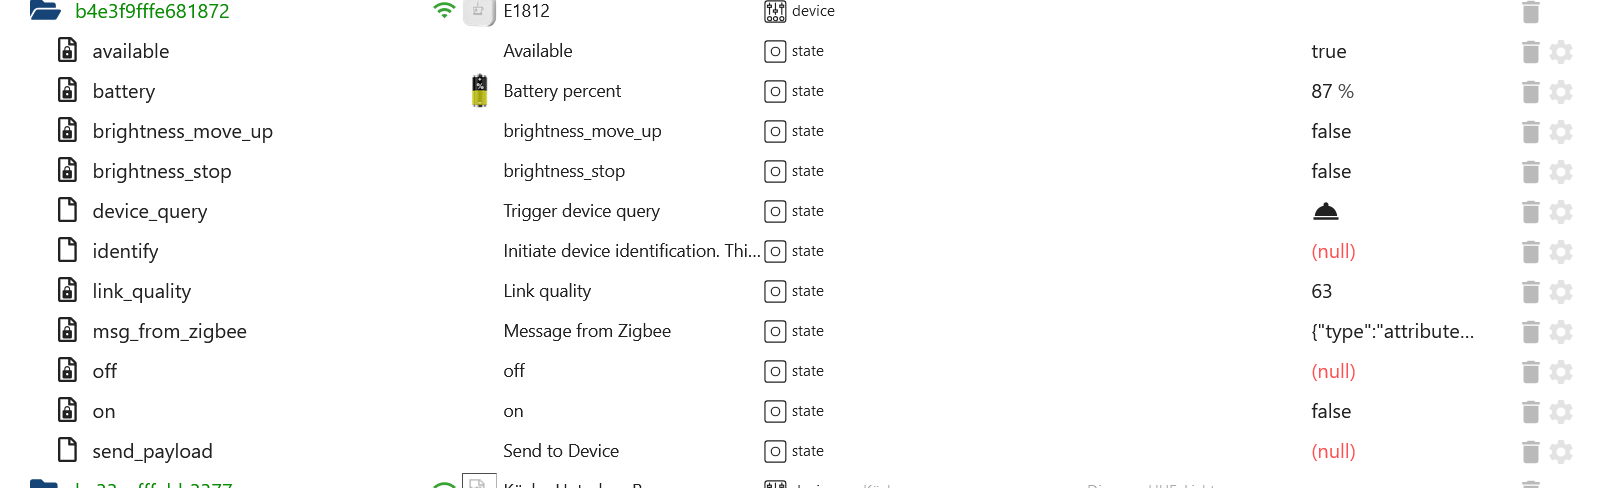Viewport: 1605px width, 488px height.
Task: Click the battery percent icon
Action: [480, 91]
